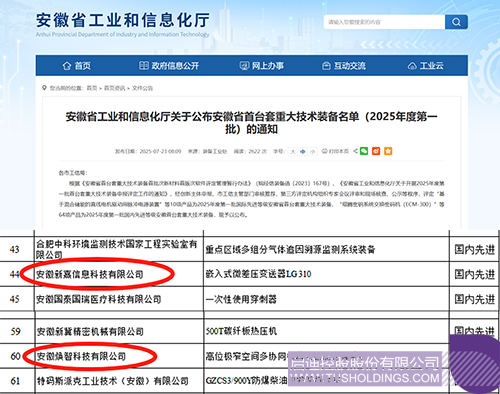This screenshot has width=500, height=394.
Task: Focus the site search input field
Action: pyautogui.click(x=384, y=22)
